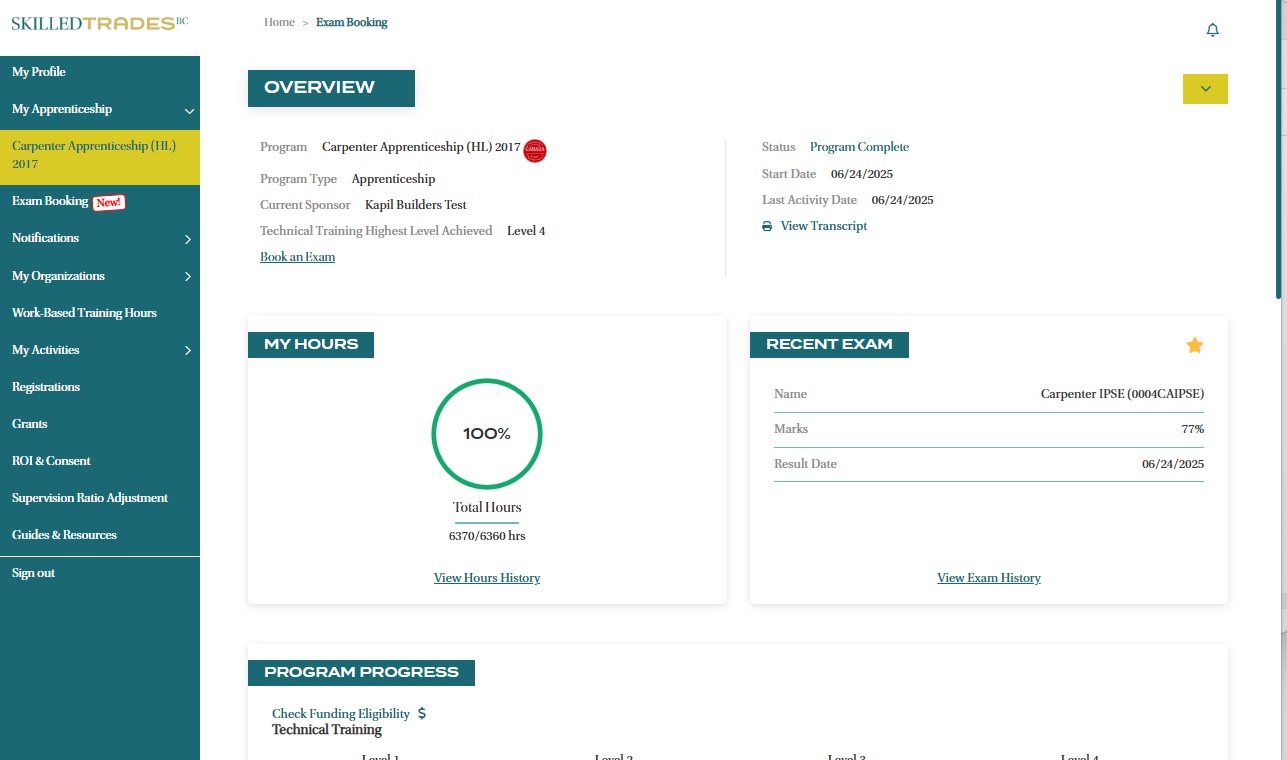Expand the My Apprenticeship sidebar menu

click(189, 110)
